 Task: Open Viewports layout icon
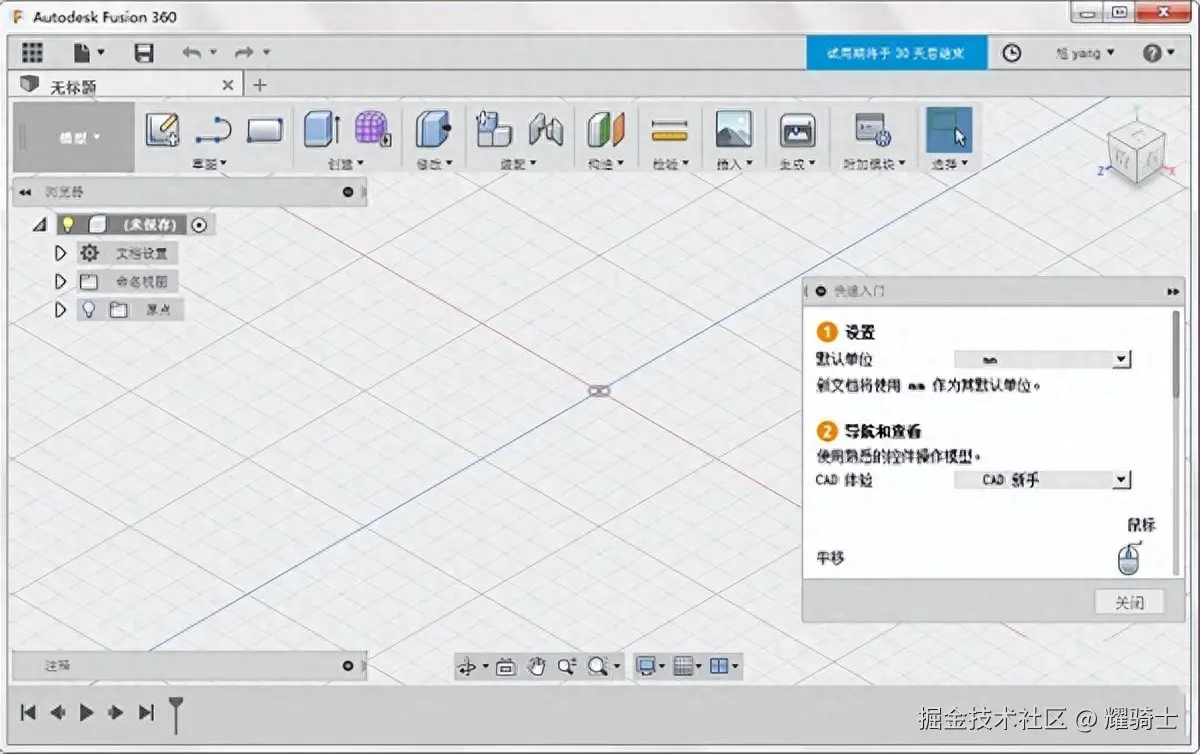pos(719,667)
